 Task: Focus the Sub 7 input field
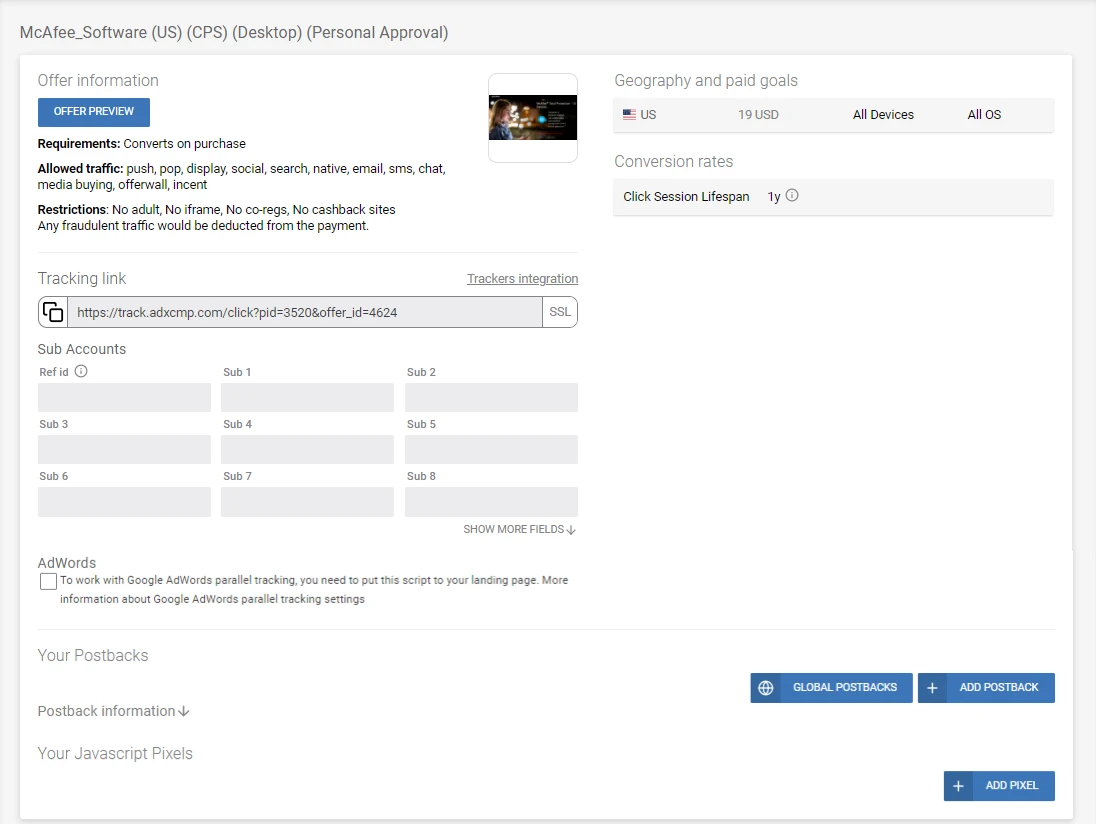[x=308, y=502]
